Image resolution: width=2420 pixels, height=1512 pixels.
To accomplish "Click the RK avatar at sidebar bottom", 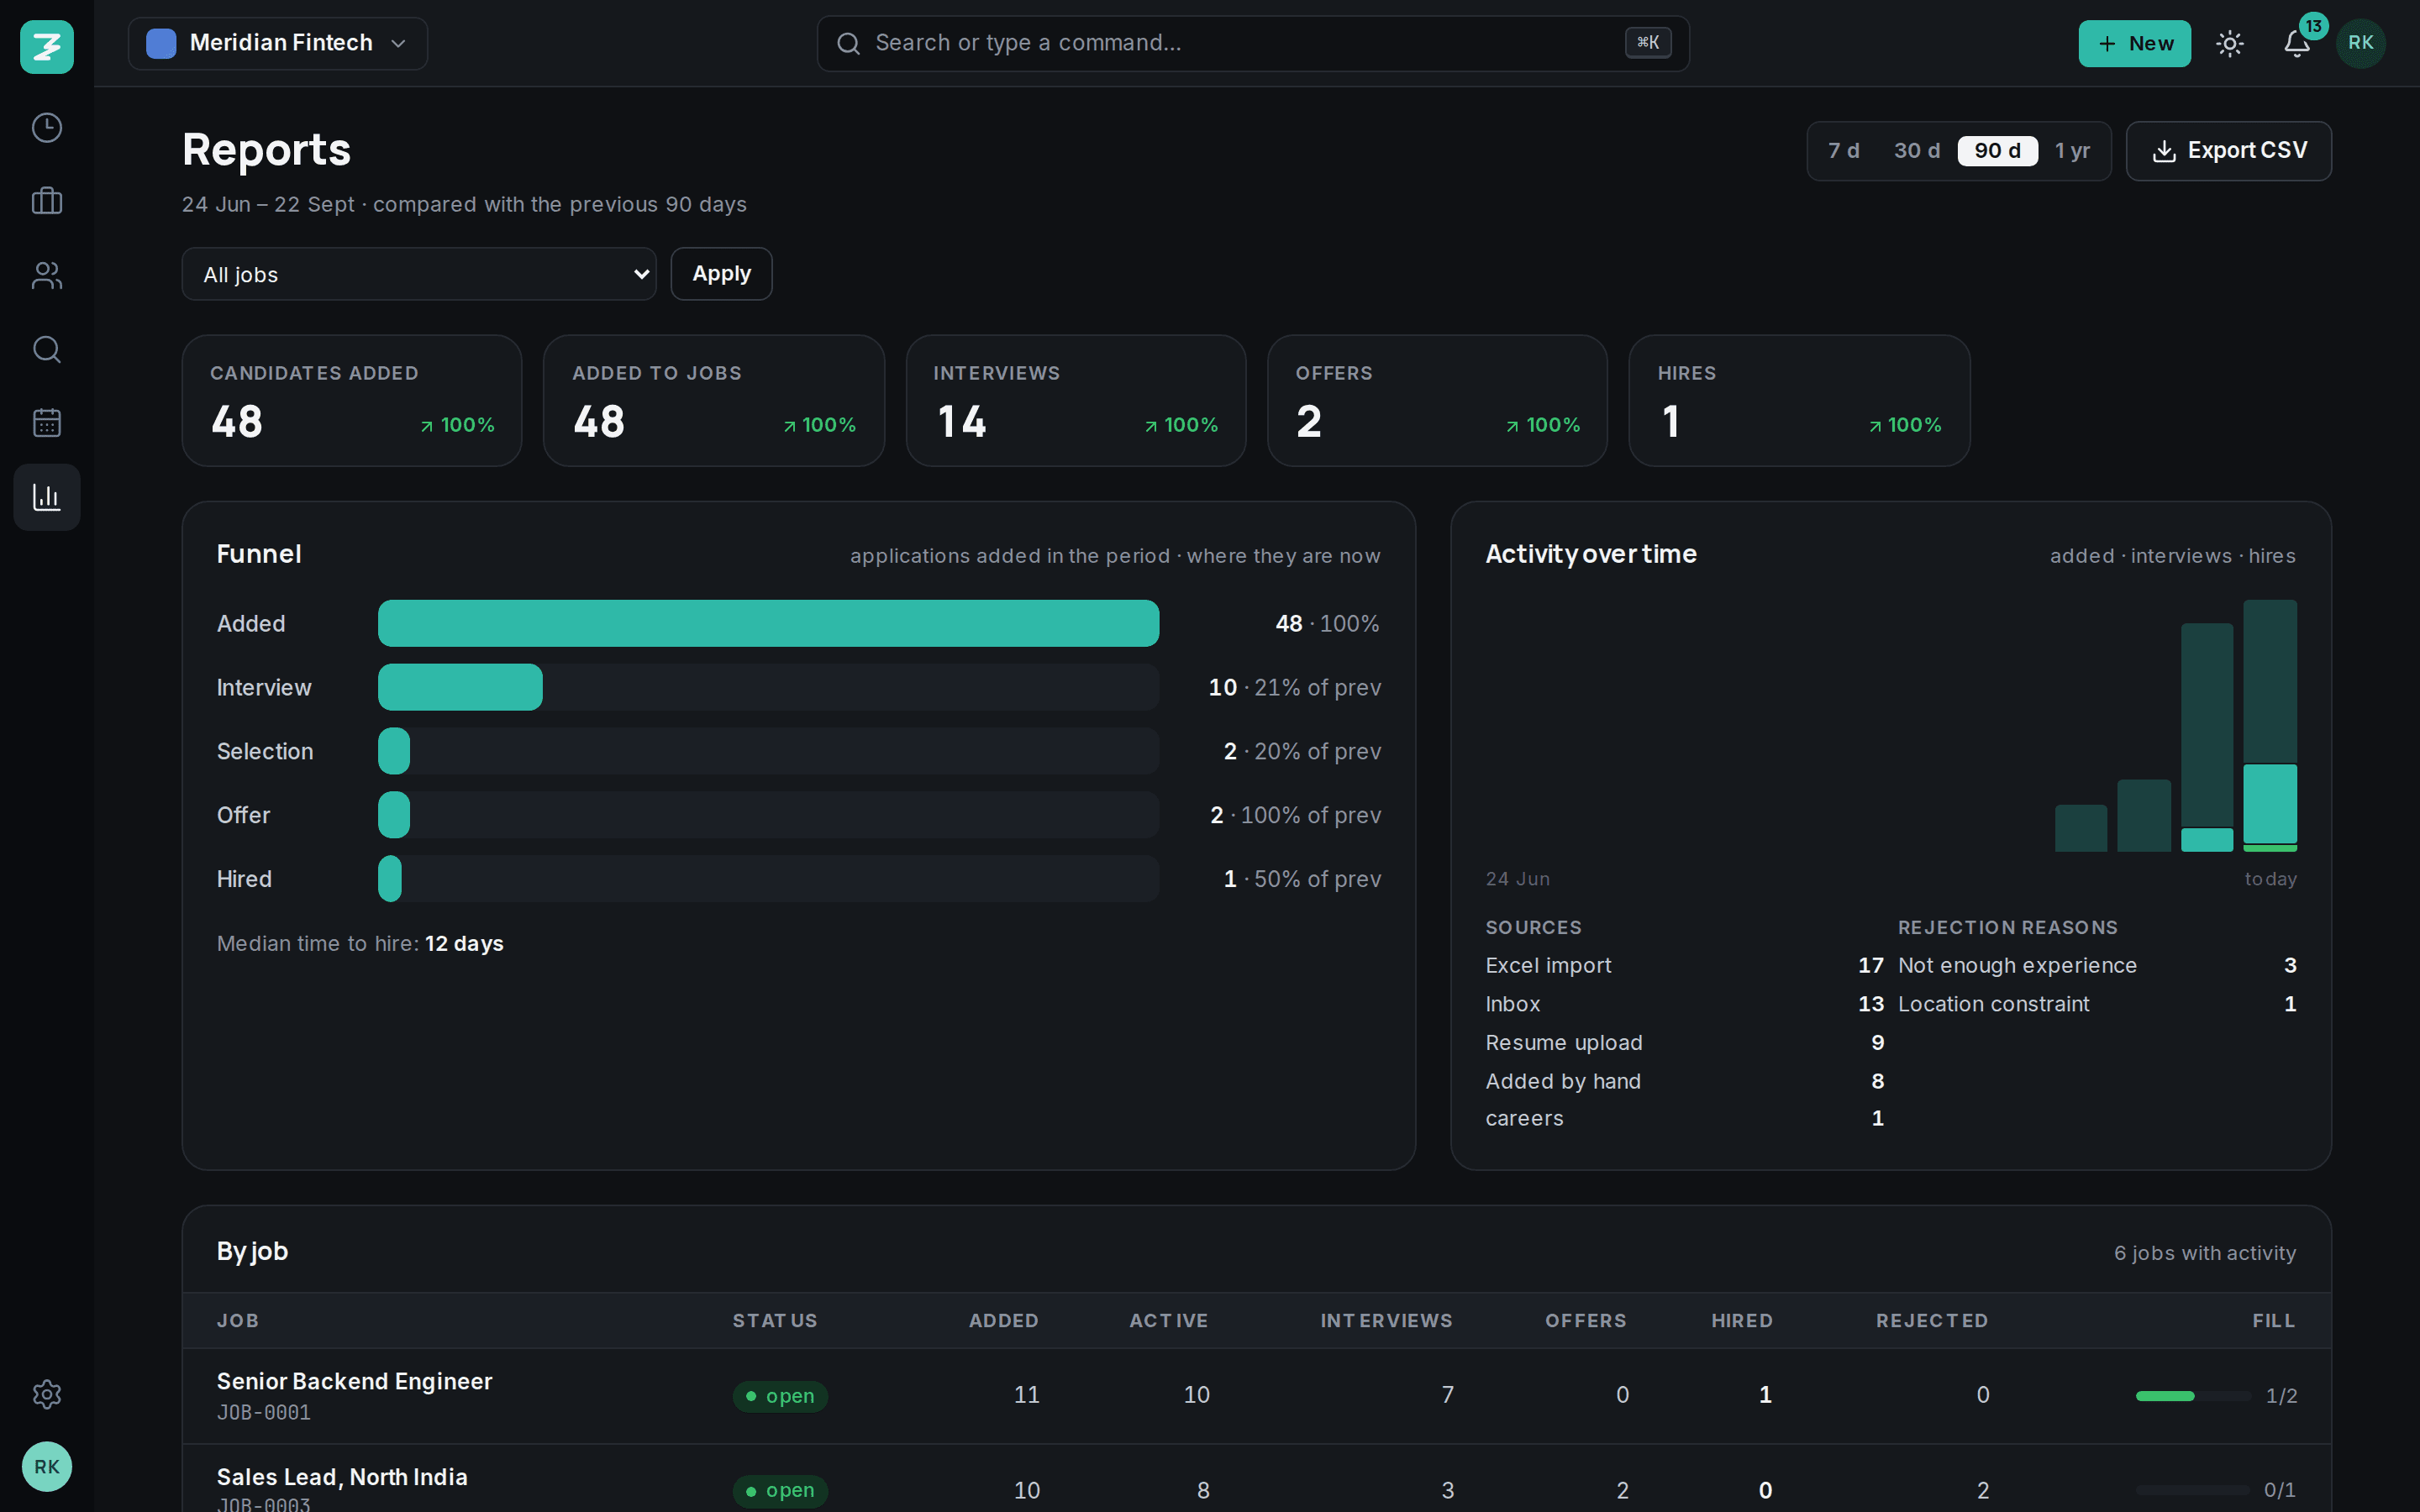I will [x=47, y=1466].
